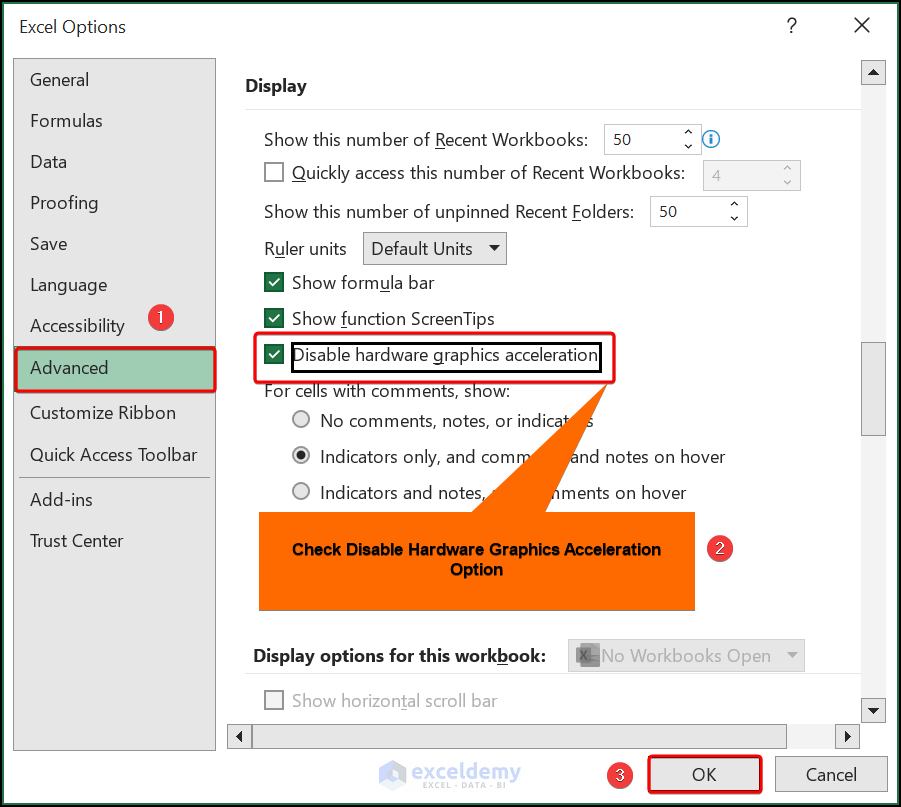Click the Display section heading
This screenshot has height=807, width=901.
click(x=276, y=86)
